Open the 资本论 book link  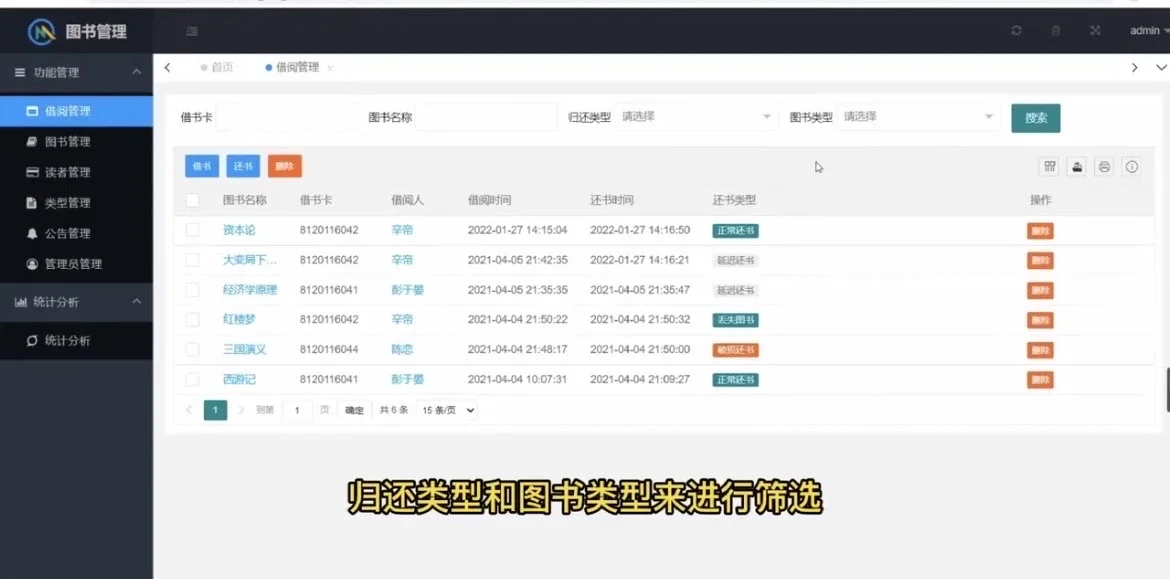237,229
